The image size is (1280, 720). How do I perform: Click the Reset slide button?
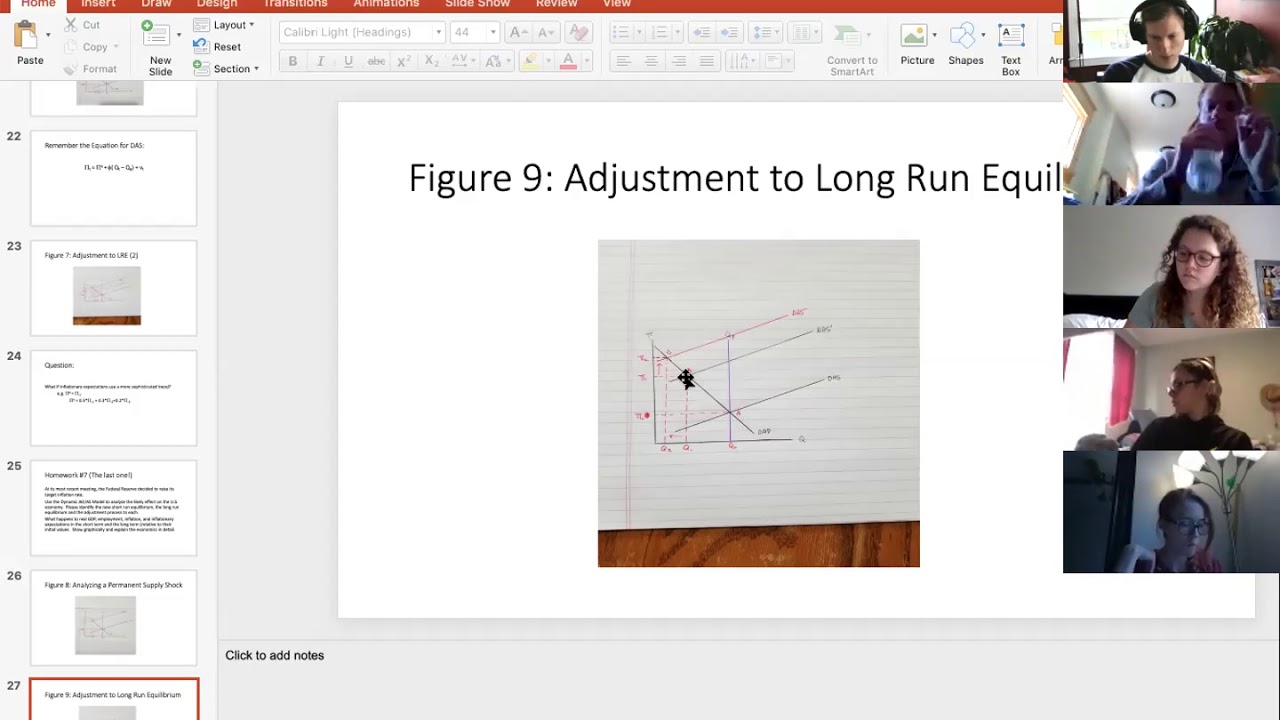(217, 47)
